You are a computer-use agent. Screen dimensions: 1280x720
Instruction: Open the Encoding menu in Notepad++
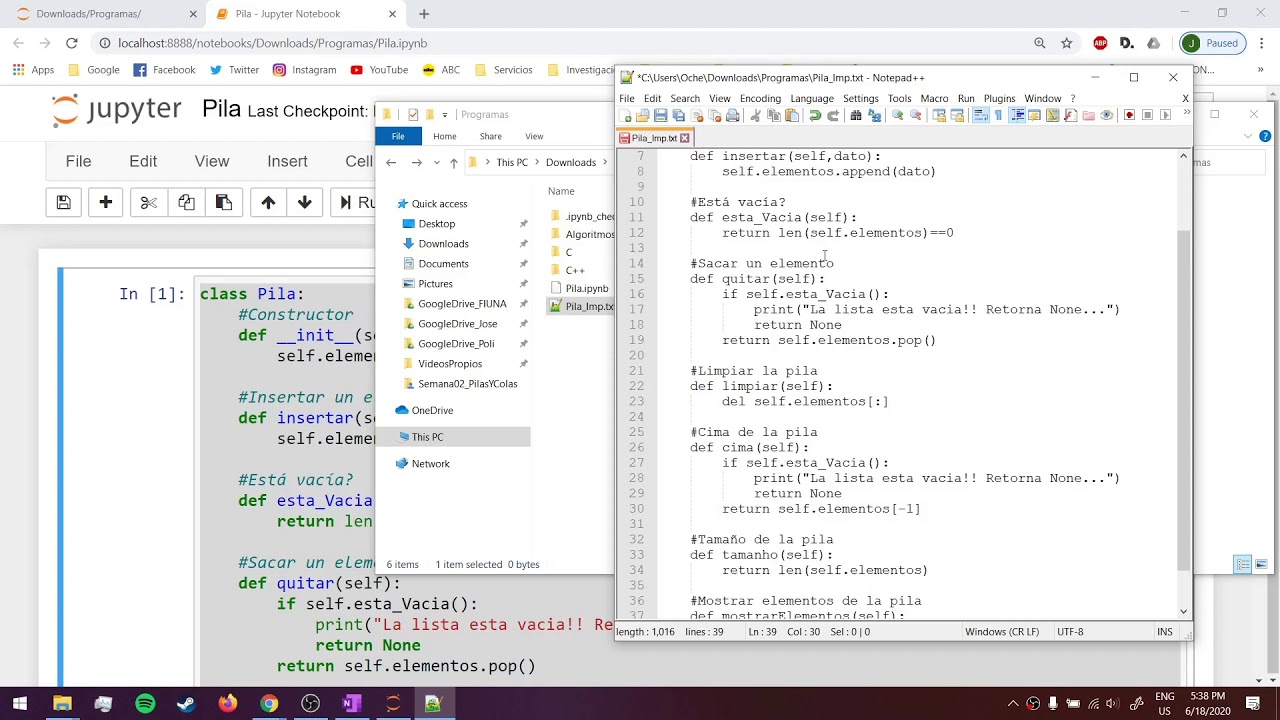pyautogui.click(x=760, y=98)
